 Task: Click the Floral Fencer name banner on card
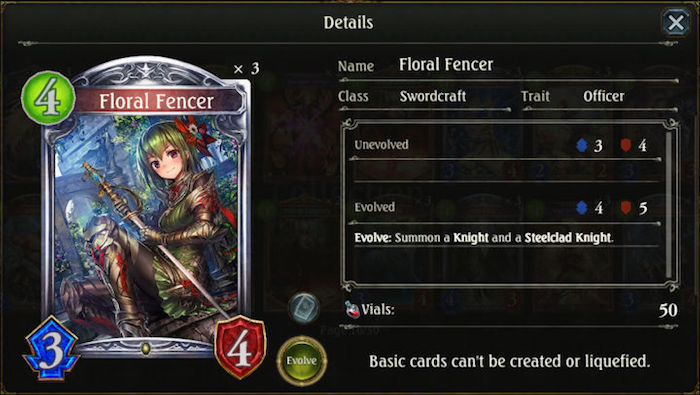click(x=157, y=101)
